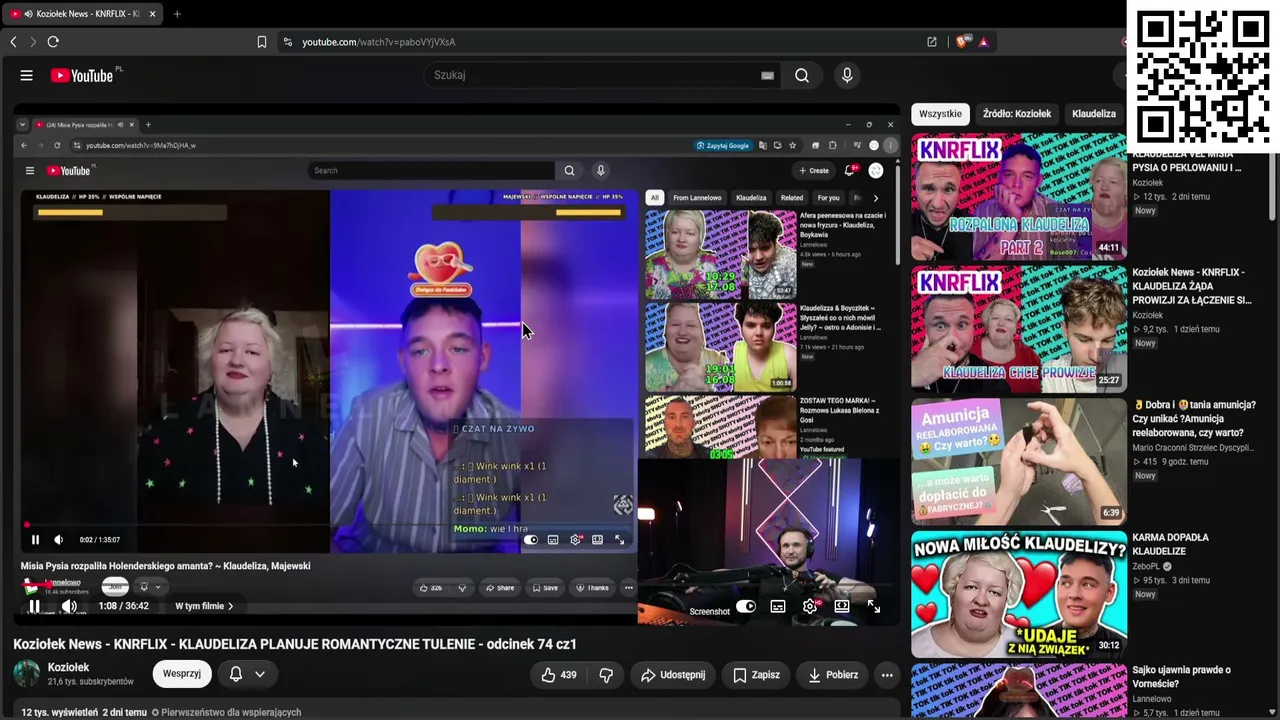Image resolution: width=1280 pixels, height=720 pixels.
Task: Open the Koziołek channel avatar below the video title
Action: [27, 674]
